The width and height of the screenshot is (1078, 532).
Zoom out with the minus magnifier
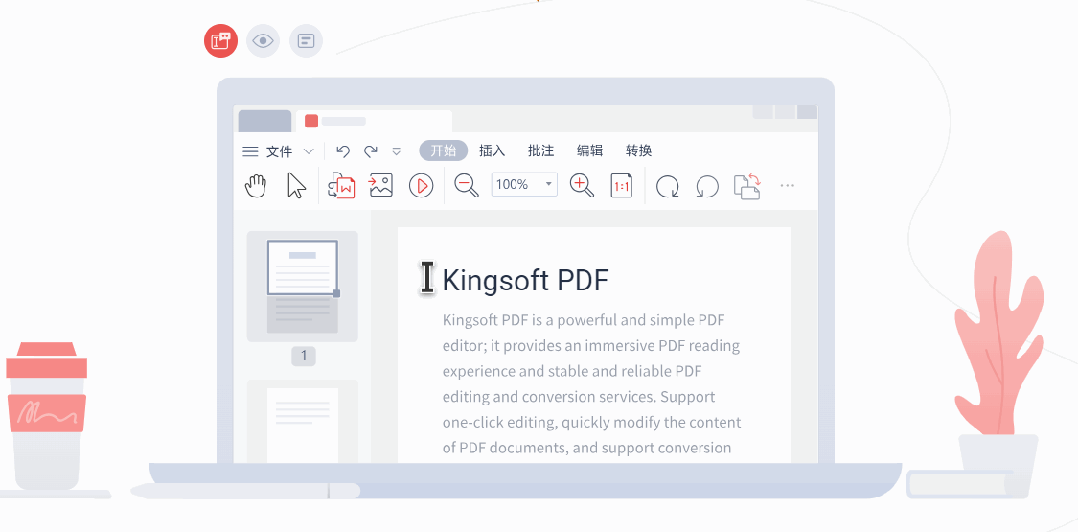pyautogui.click(x=467, y=186)
